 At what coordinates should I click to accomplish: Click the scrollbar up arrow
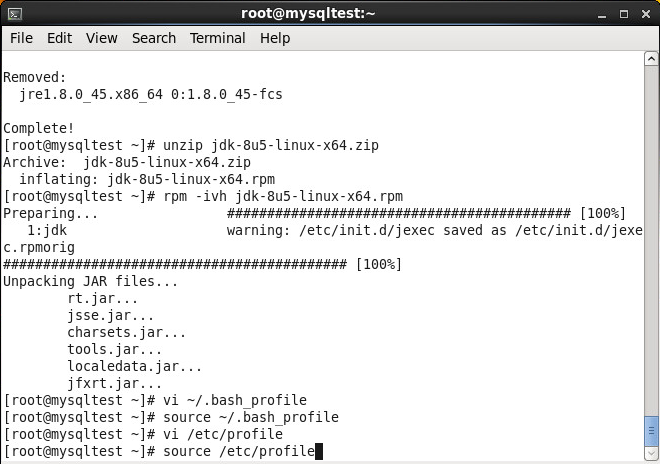(651, 59)
